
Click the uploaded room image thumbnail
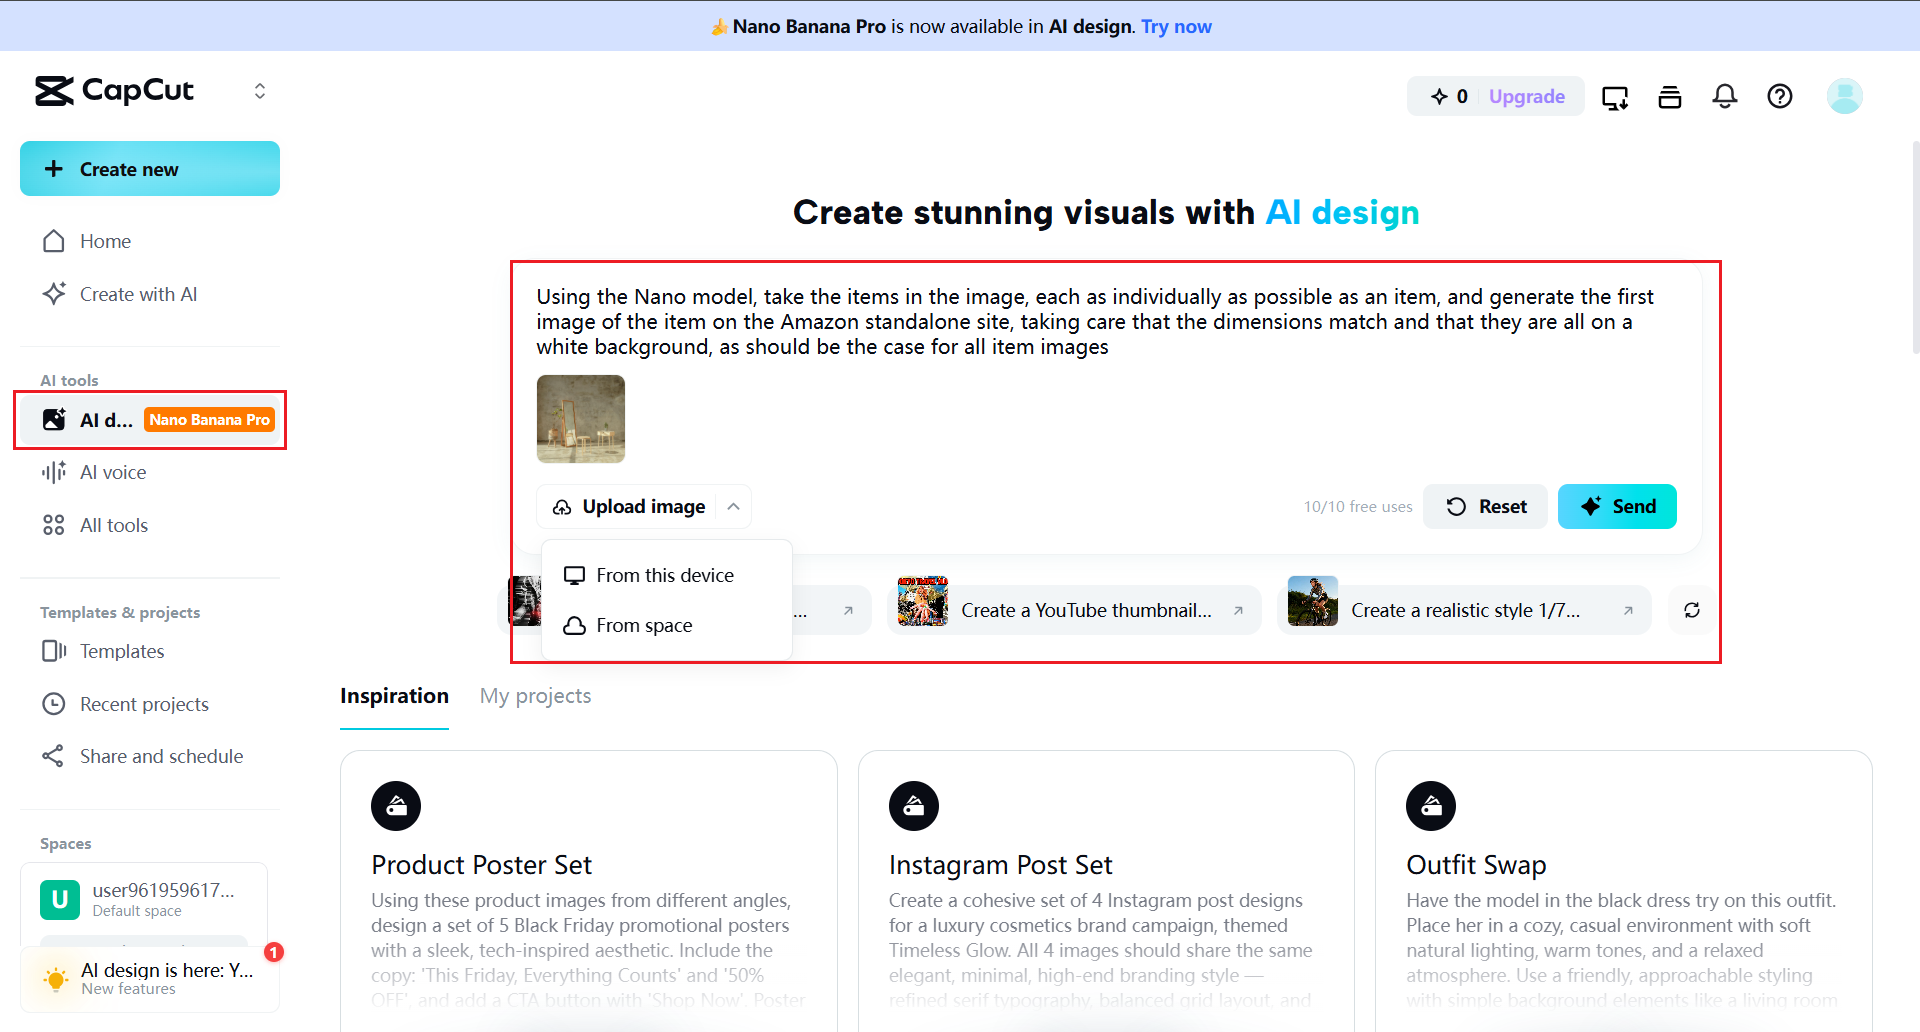pyautogui.click(x=581, y=419)
